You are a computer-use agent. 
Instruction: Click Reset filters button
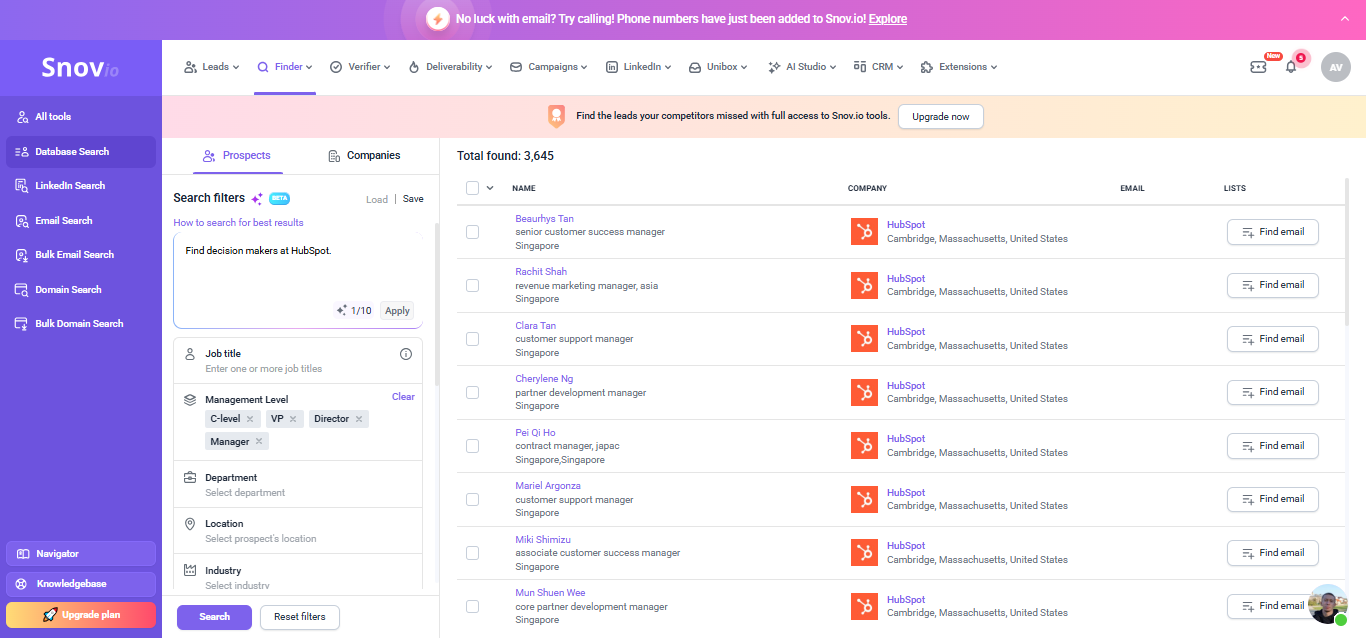point(300,617)
